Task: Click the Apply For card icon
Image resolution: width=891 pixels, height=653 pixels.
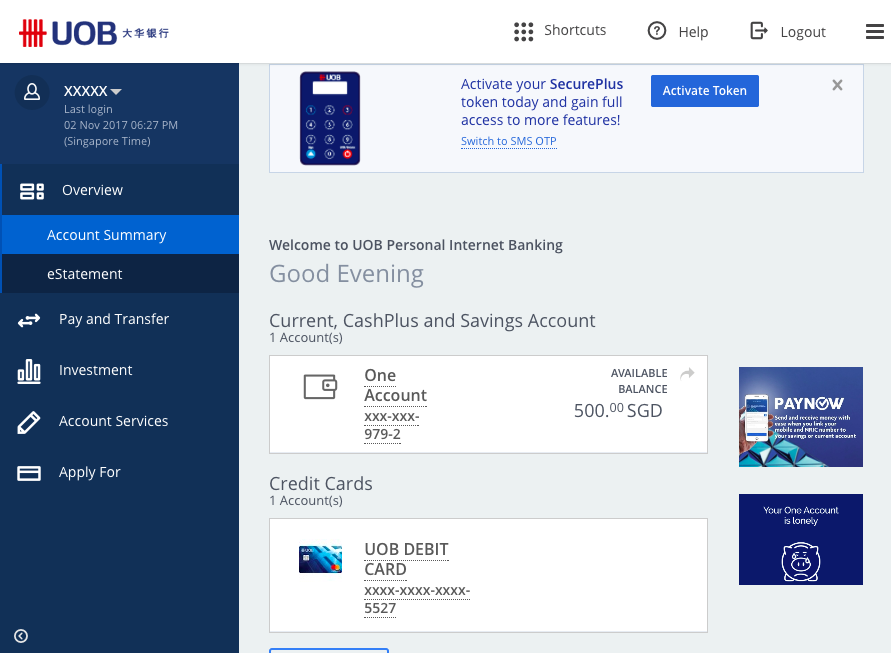Action: pyautogui.click(x=29, y=473)
